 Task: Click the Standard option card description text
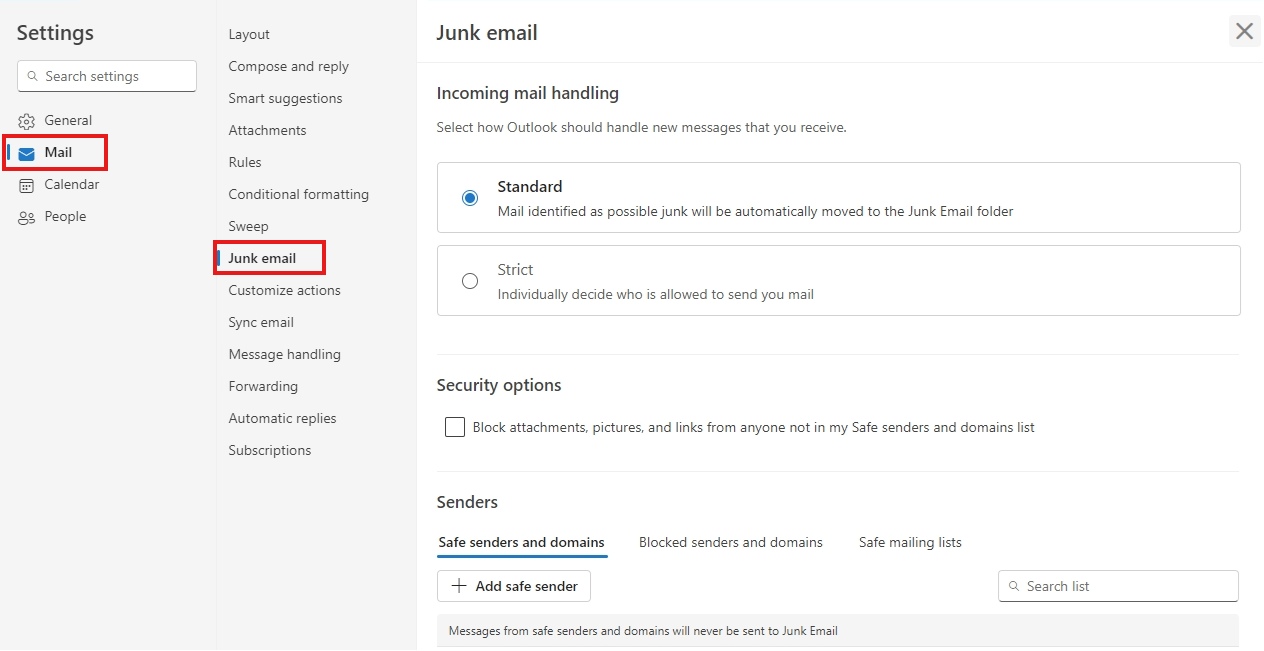[x=755, y=212]
